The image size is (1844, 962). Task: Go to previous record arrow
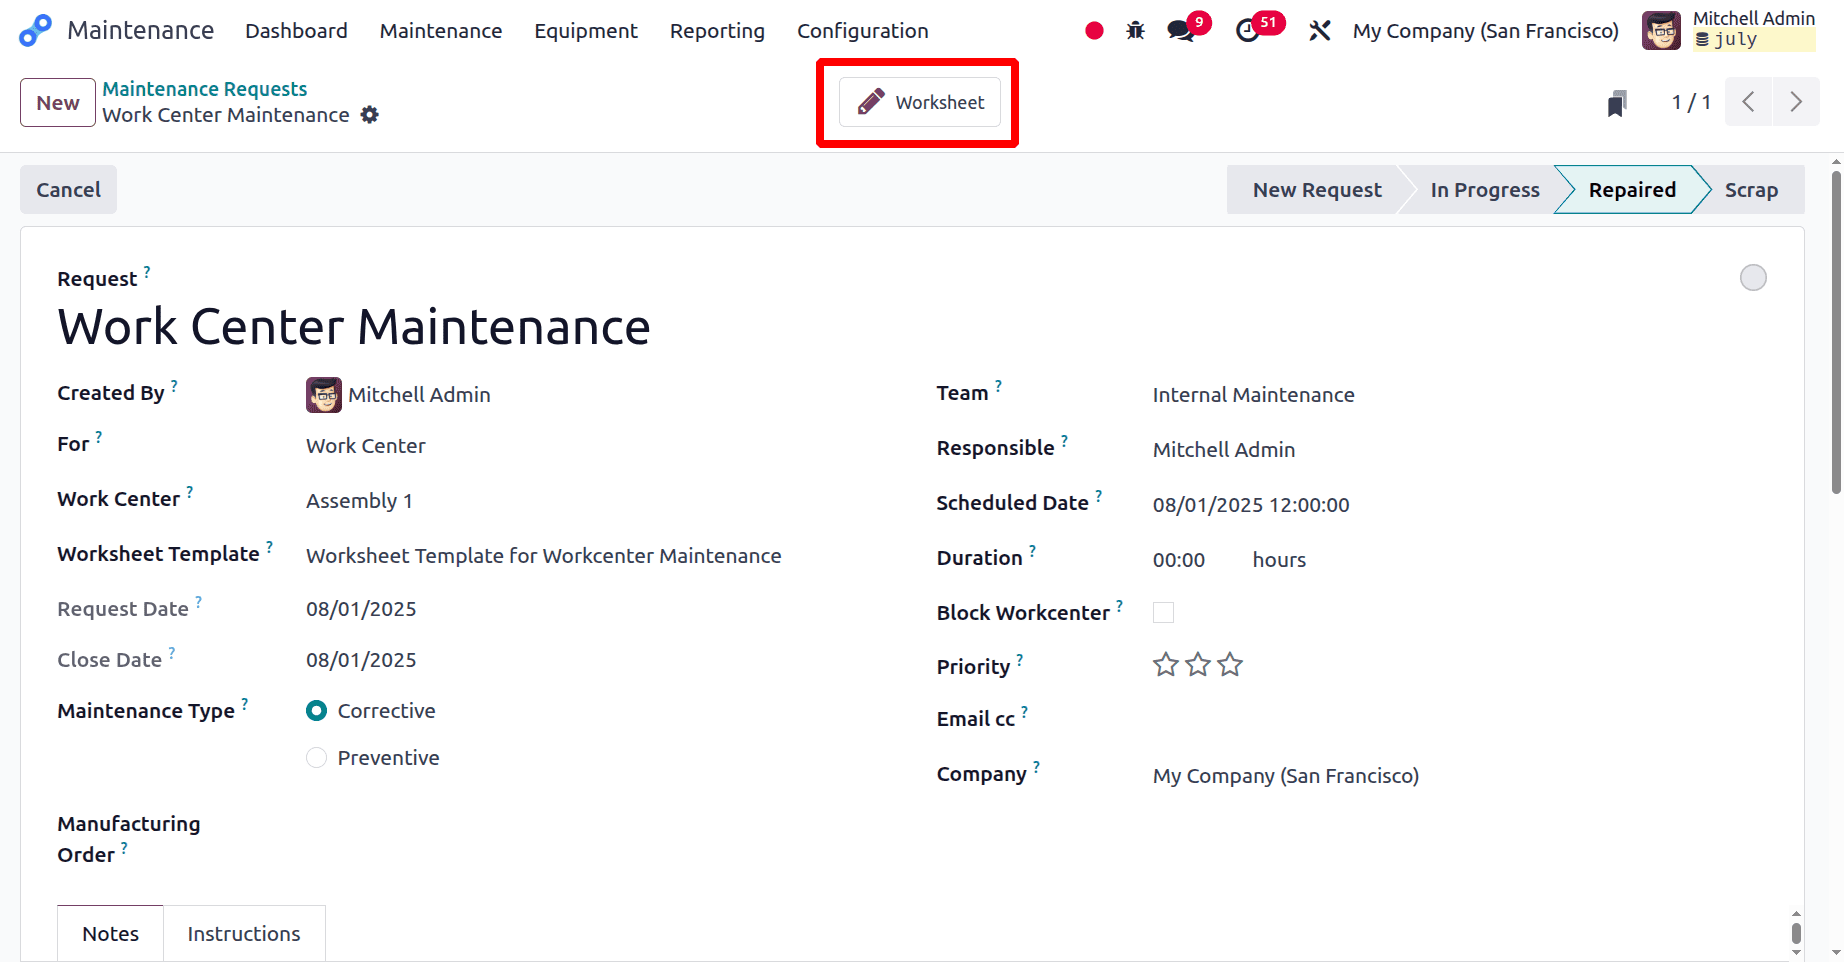[x=1749, y=102]
